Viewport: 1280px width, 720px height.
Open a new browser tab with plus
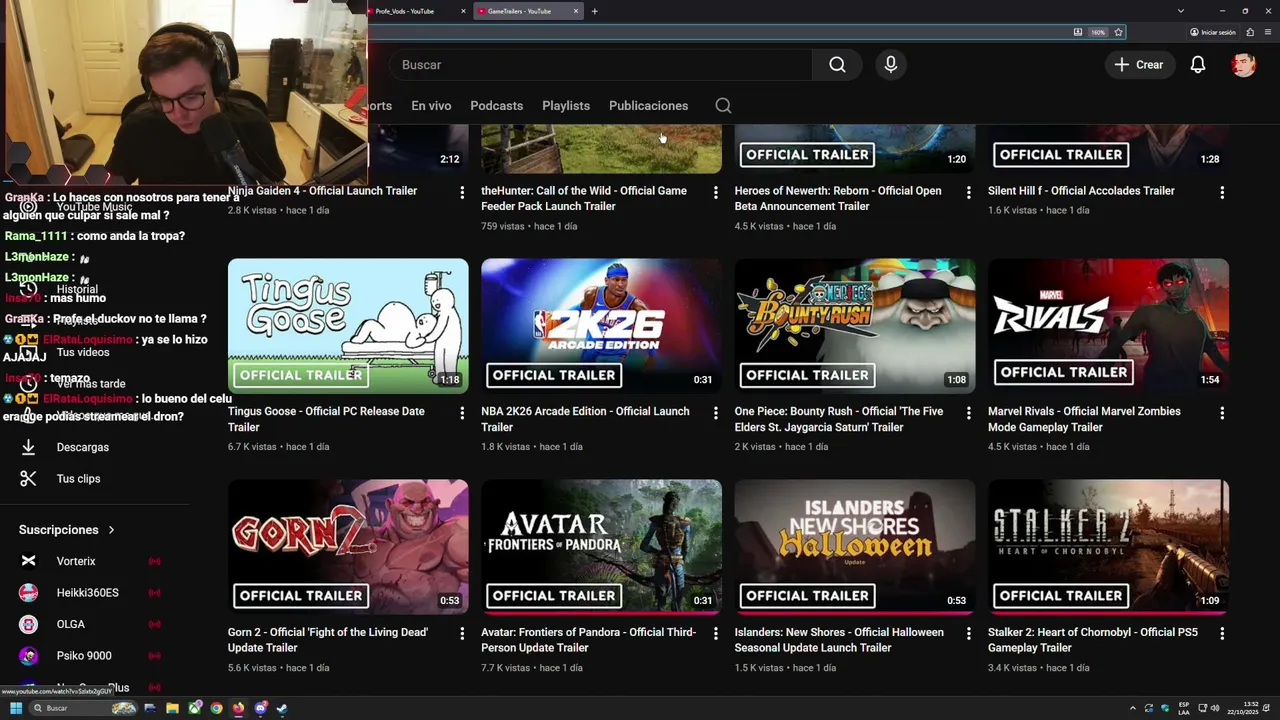(x=594, y=11)
